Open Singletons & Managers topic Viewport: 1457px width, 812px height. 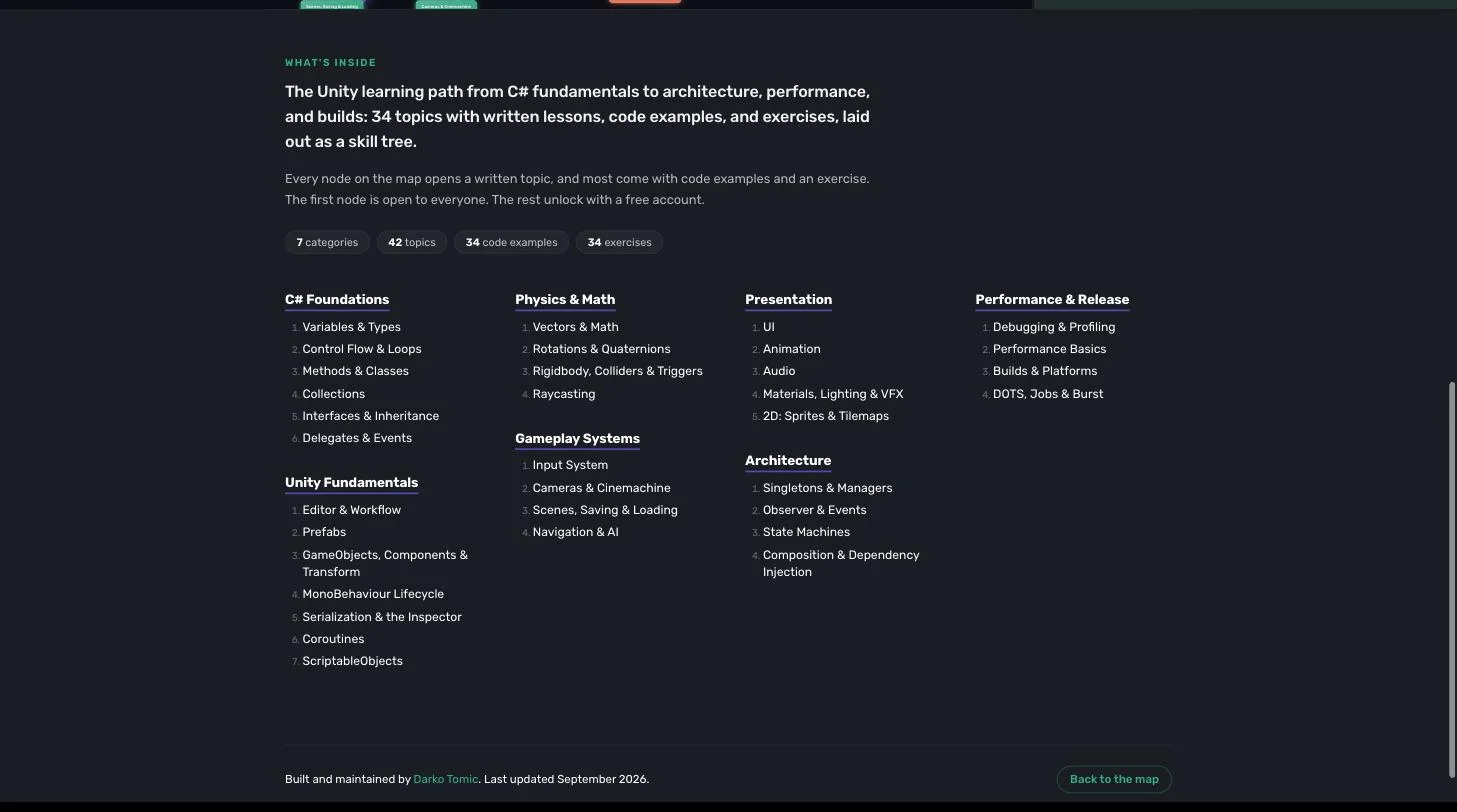[x=827, y=488]
